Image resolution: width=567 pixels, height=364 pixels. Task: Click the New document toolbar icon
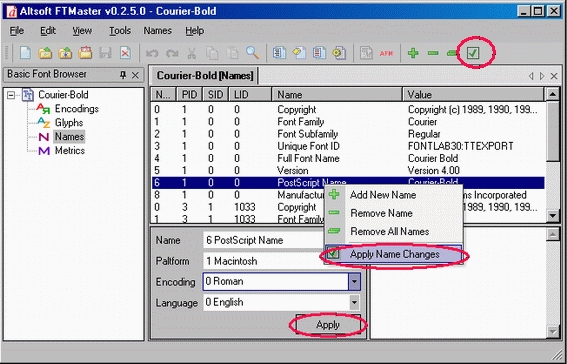pyautogui.click(x=25, y=53)
